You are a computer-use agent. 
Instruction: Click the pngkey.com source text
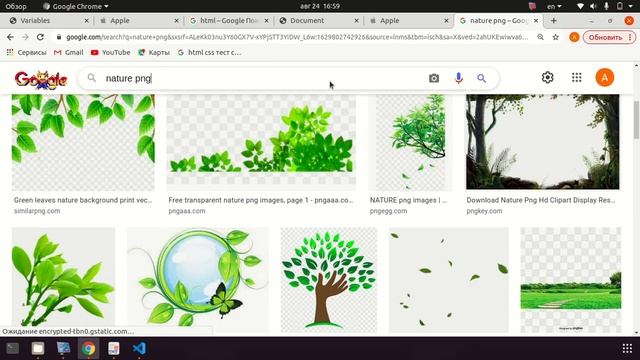pyautogui.click(x=484, y=211)
